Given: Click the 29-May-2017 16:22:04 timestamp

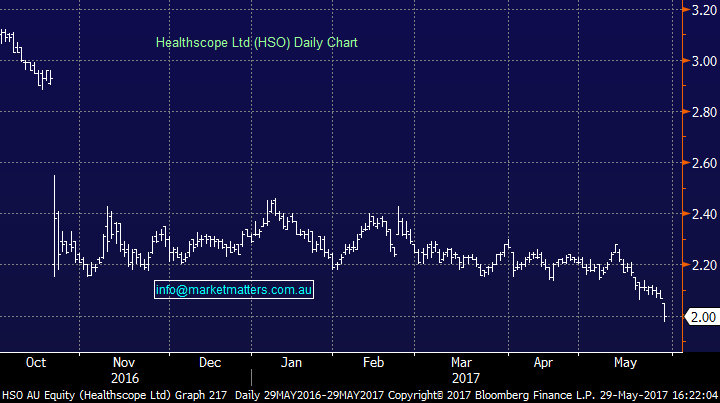Looking at the screenshot, I should coord(659,395).
